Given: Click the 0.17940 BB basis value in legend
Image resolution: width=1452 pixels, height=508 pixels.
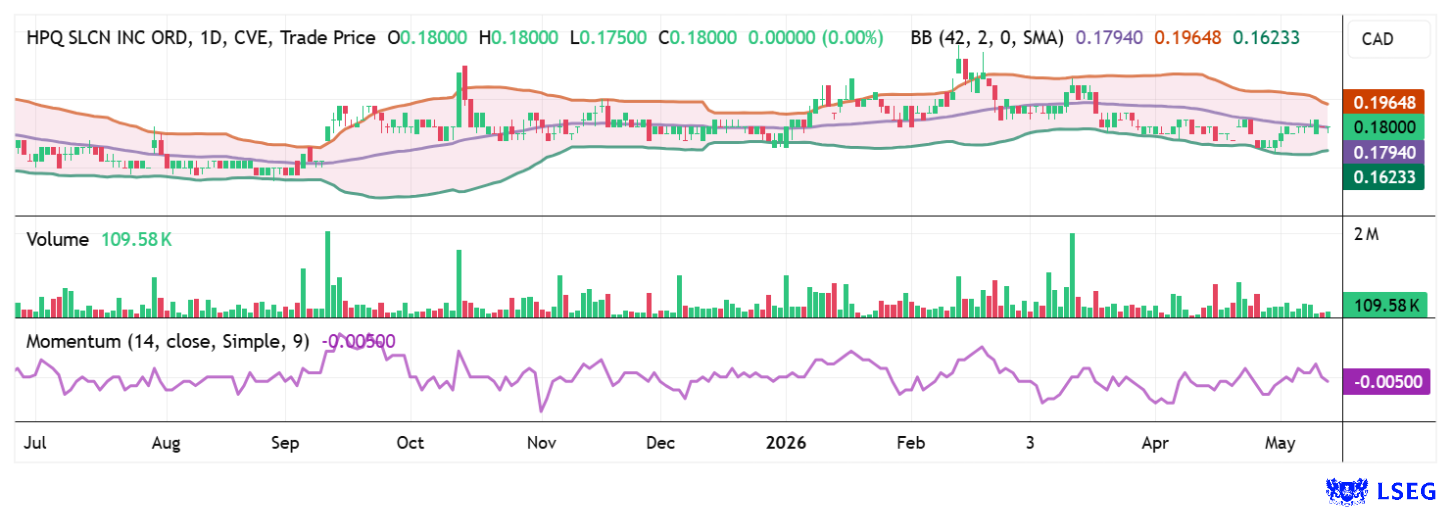Looking at the screenshot, I should point(1109,38).
